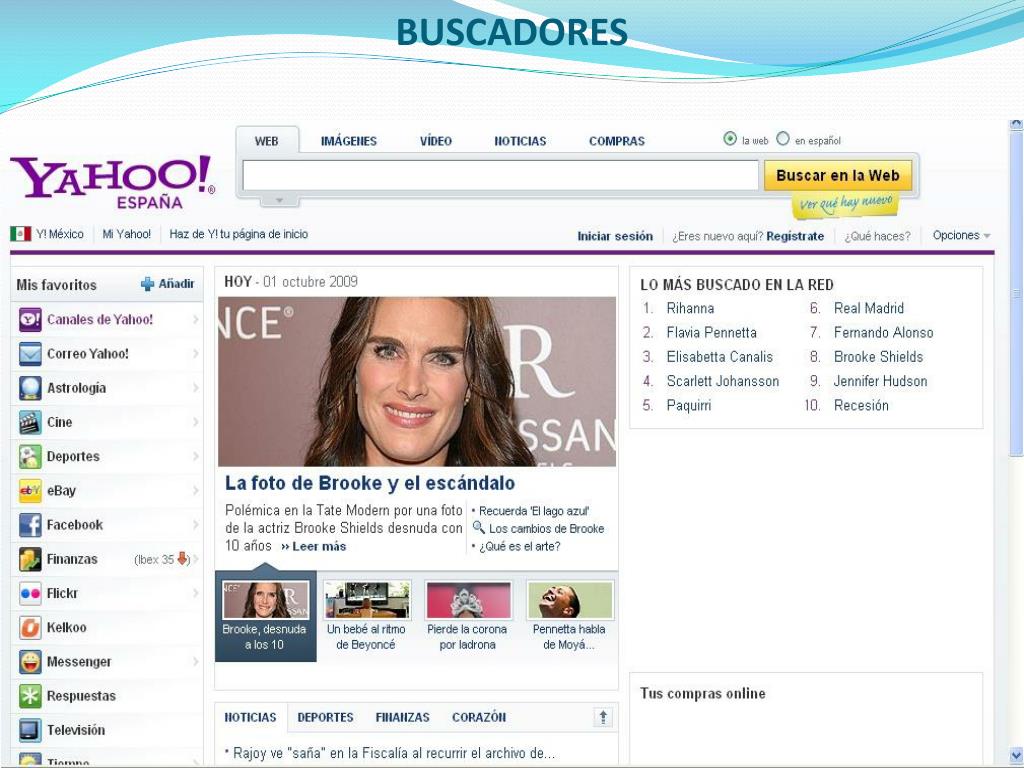Viewport: 1024px width, 768px height.
Task: Open the Facebook icon in favorites
Action: [30, 525]
